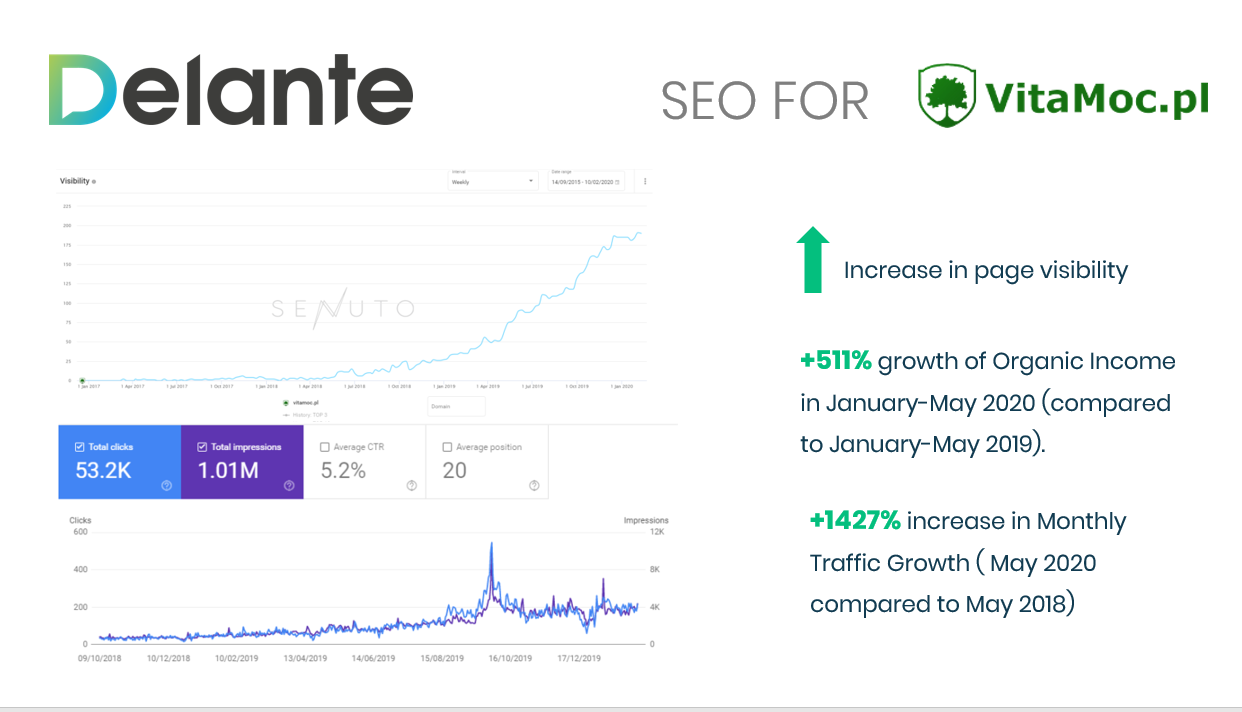
Task: Click the +511% growth figure
Action: tap(836, 361)
